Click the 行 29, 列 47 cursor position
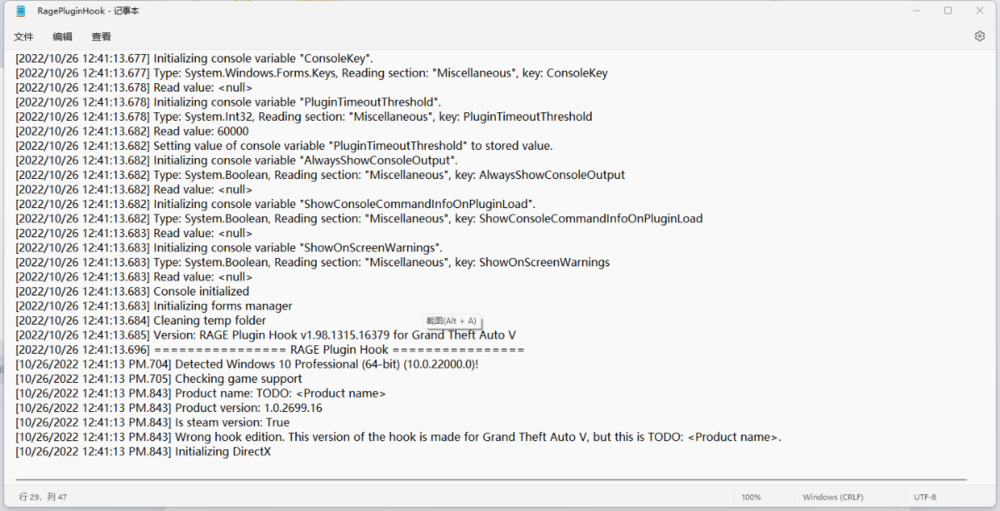Screen dimensions: 1000x511 43,497
